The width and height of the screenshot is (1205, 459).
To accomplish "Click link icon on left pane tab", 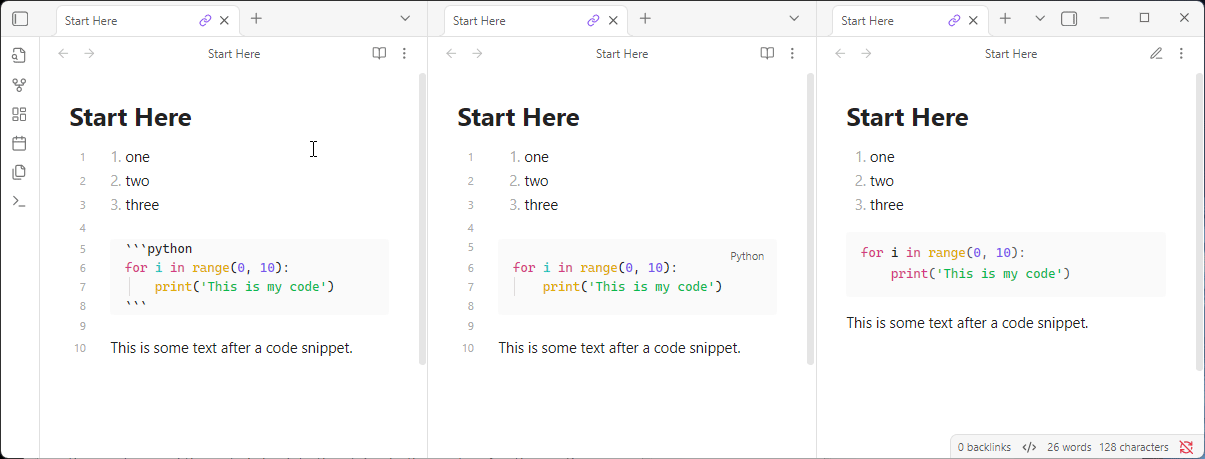I will (x=205, y=20).
